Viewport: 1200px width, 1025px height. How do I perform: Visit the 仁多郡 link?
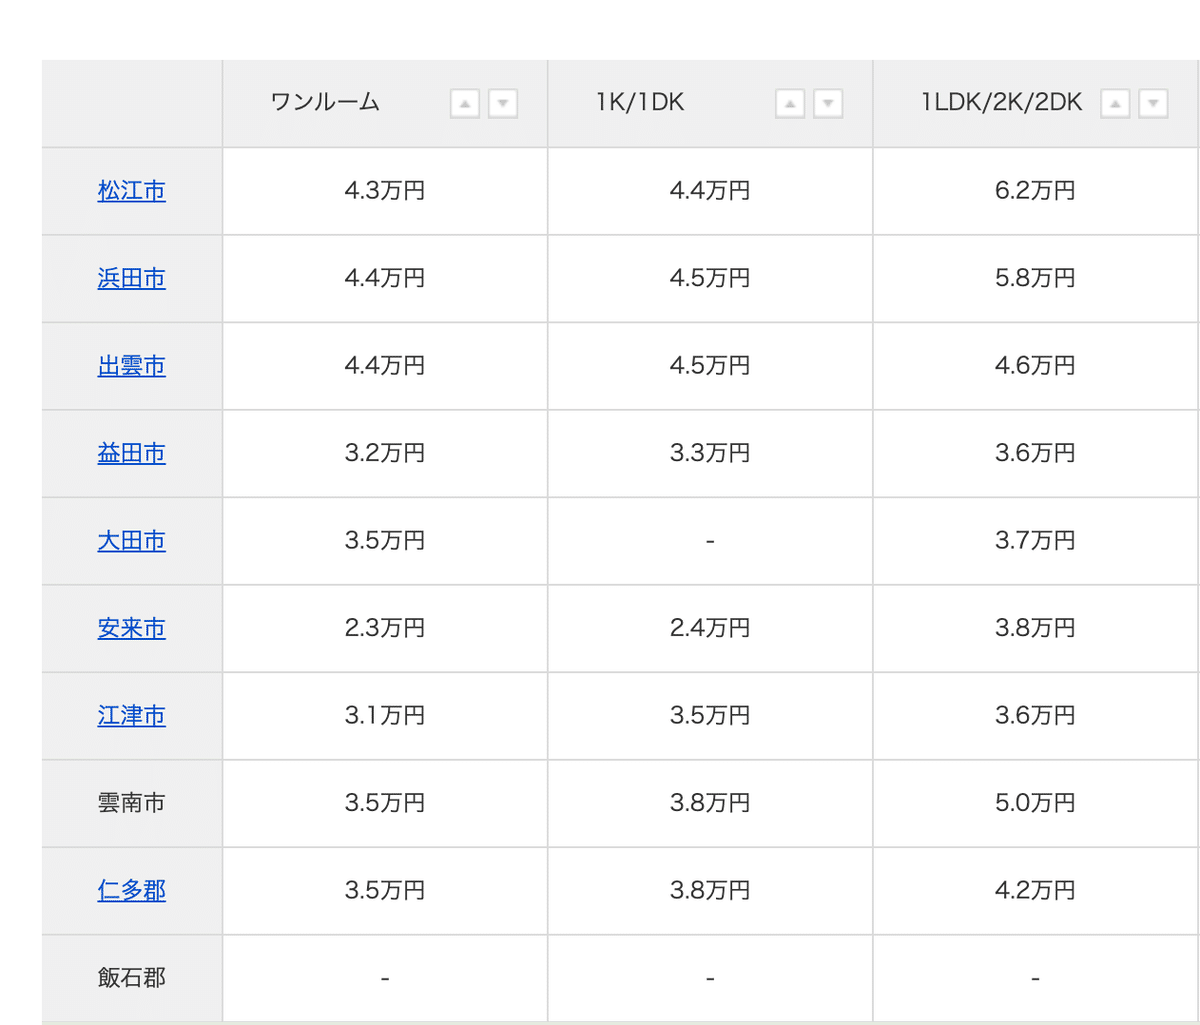132,891
